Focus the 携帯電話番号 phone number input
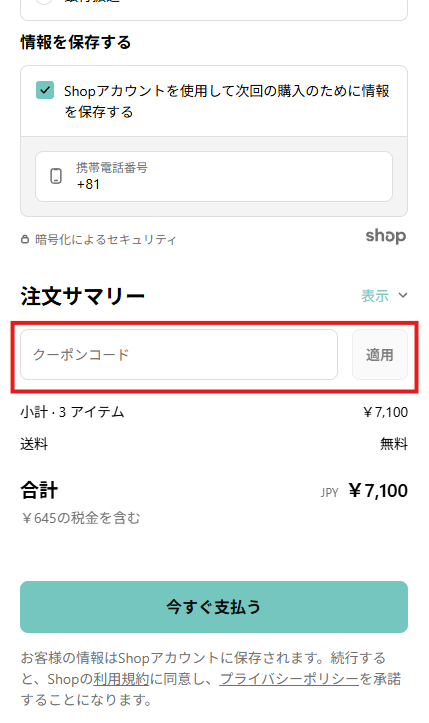The height and width of the screenshot is (723, 429). point(214,176)
